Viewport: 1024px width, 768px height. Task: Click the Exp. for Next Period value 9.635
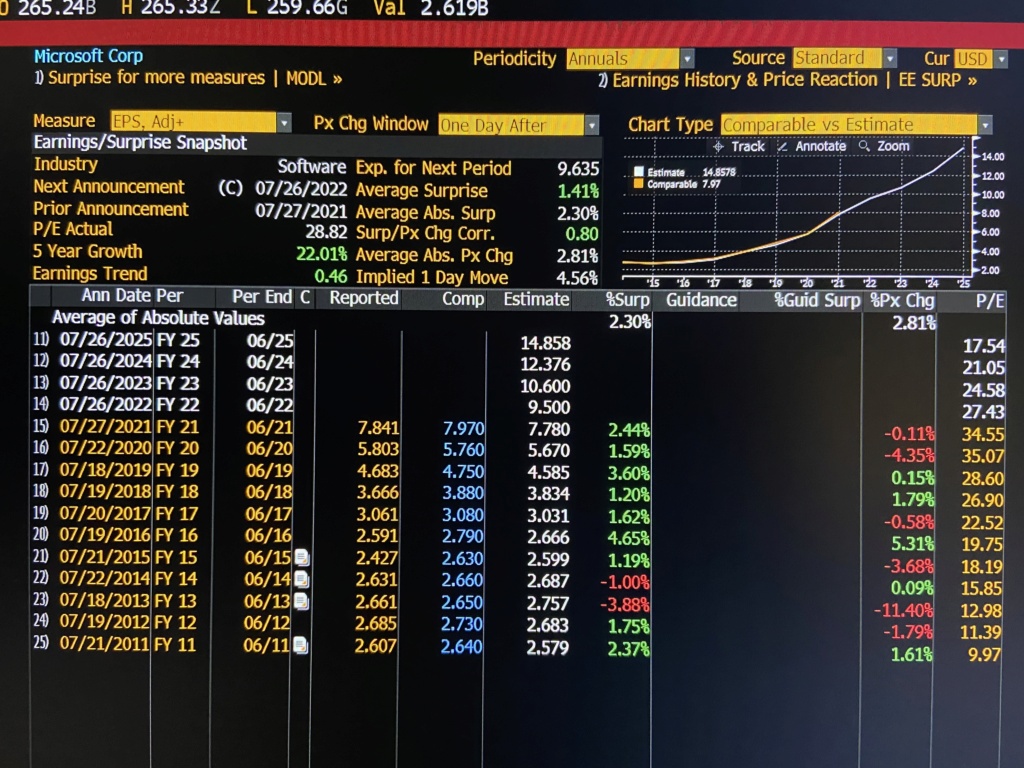point(578,169)
